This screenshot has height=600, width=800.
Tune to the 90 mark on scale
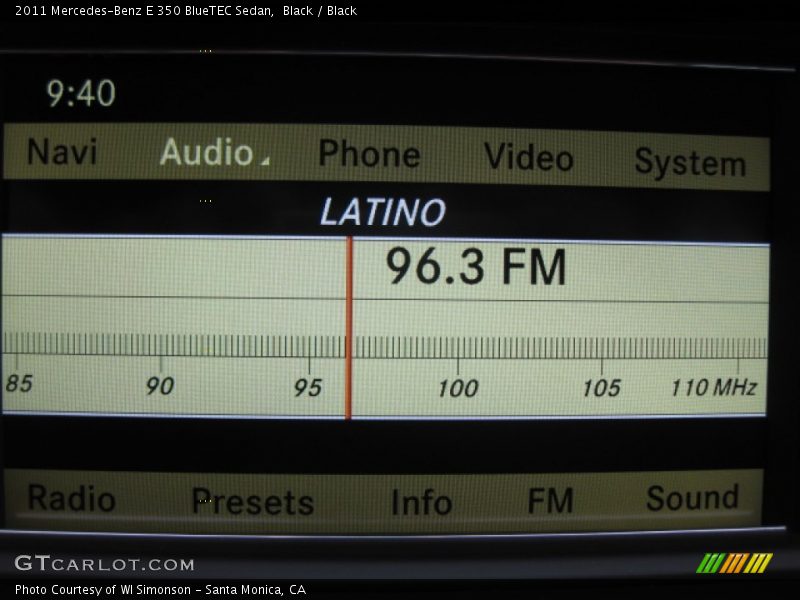tap(160, 386)
